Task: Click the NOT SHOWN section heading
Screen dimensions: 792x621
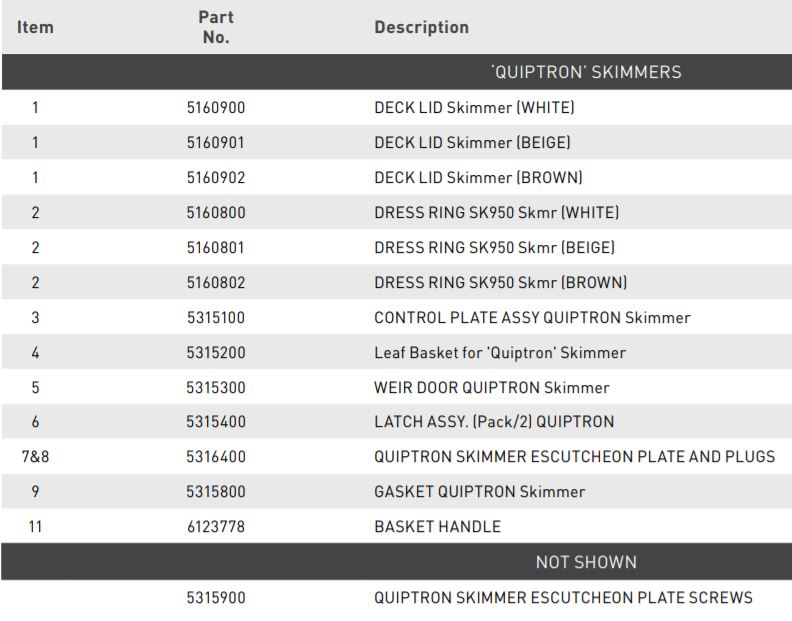Action: pos(586,562)
